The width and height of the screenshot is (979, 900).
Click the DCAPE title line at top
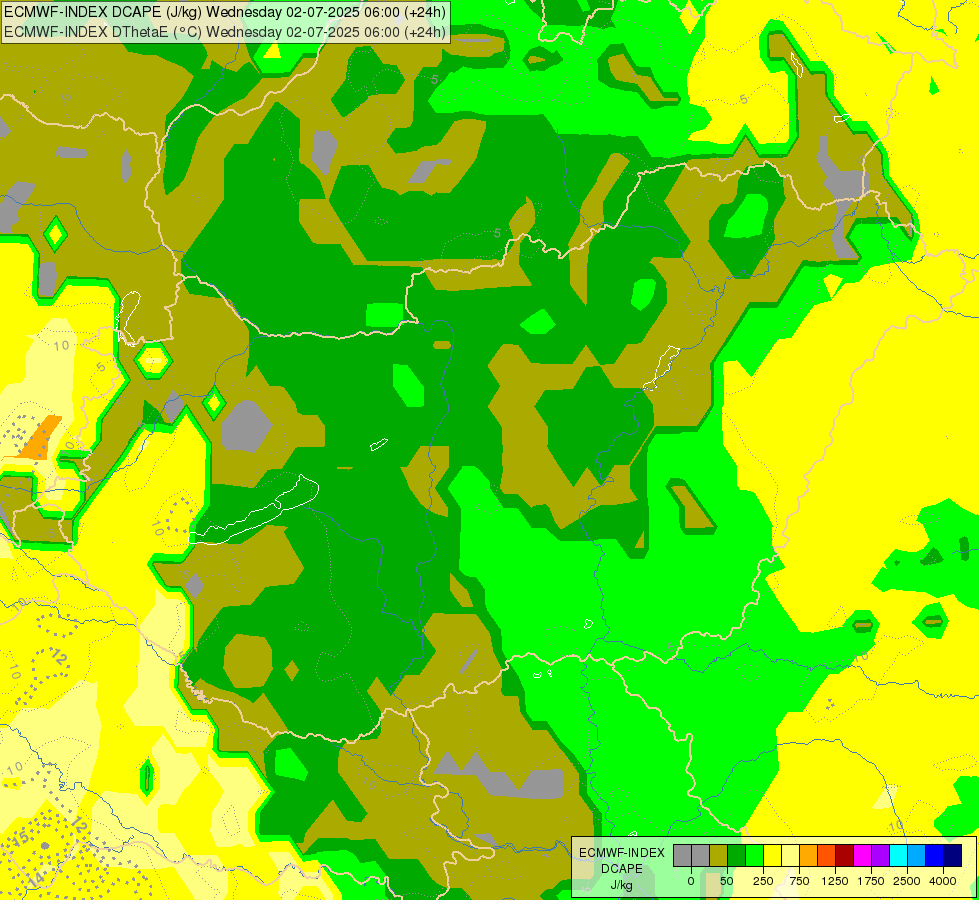pos(225,11)
